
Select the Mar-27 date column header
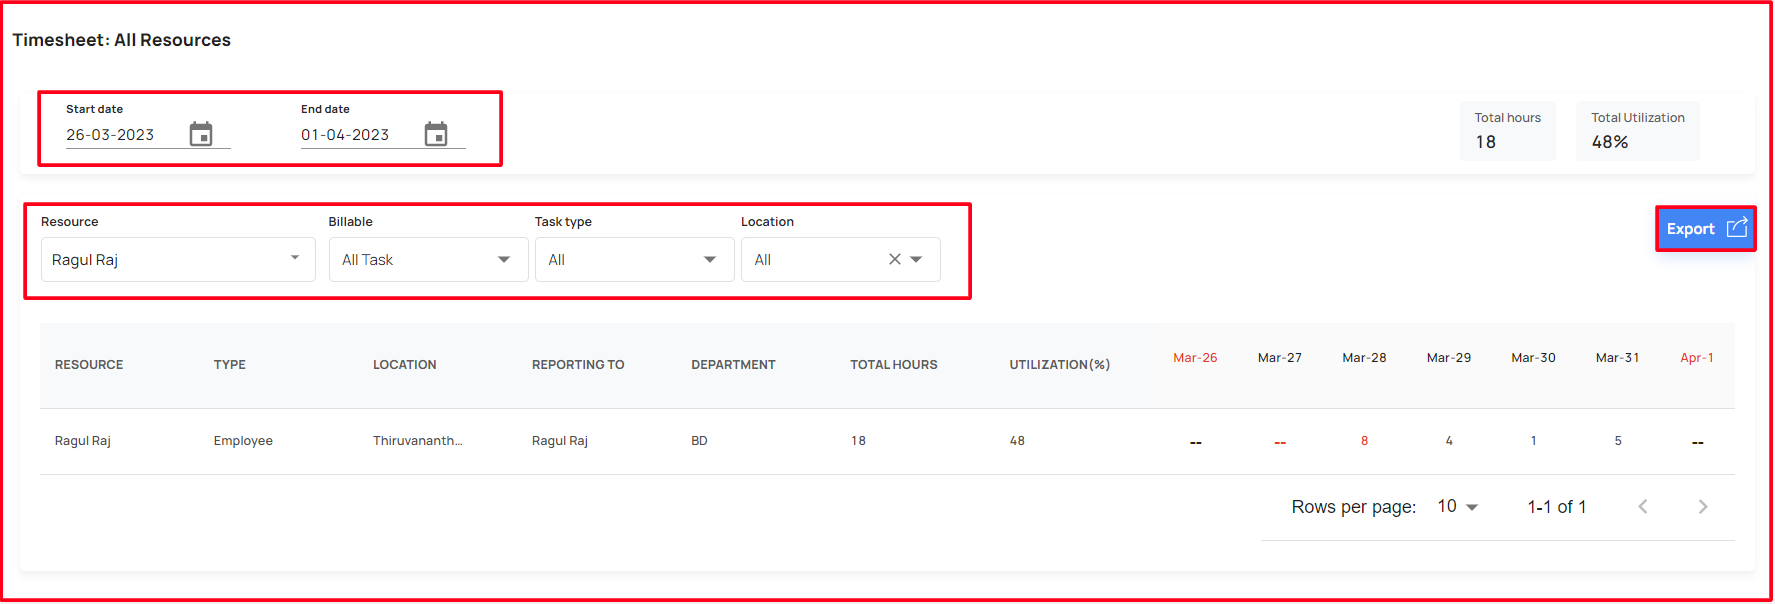pyautogui.click(x=1280, y=358)
